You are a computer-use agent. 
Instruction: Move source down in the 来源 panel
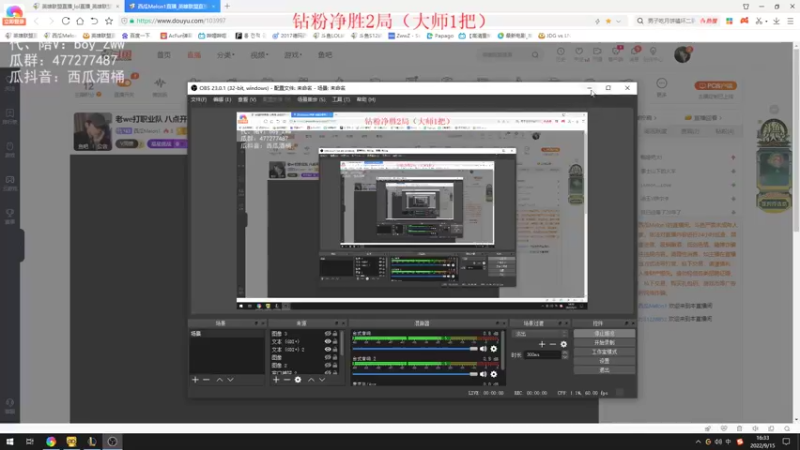(x=322, y=380)
